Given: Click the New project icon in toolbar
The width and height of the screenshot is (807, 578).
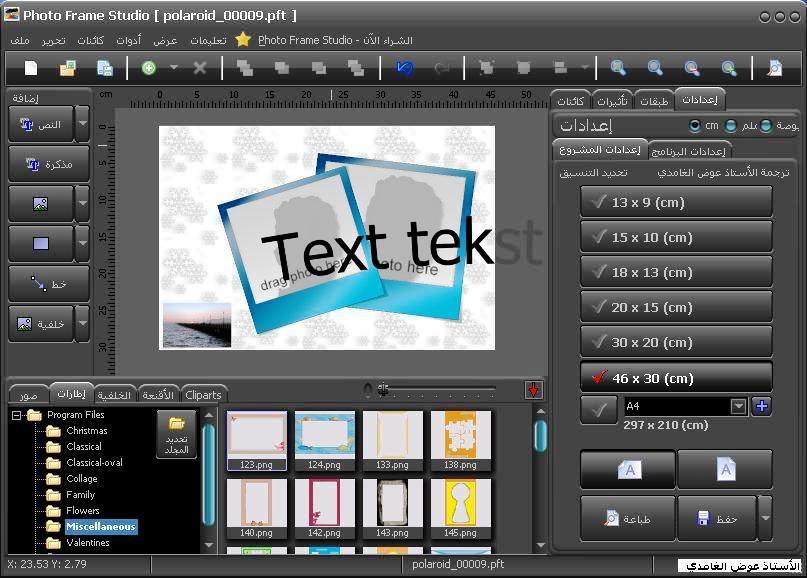Looking at the screenshot, I should tap(31, 68).
